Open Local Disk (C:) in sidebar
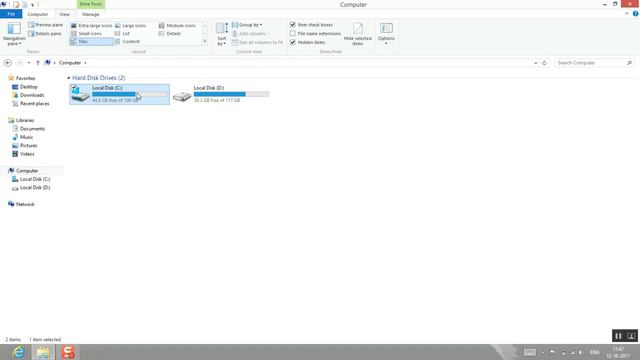 [x=35, y=179]
